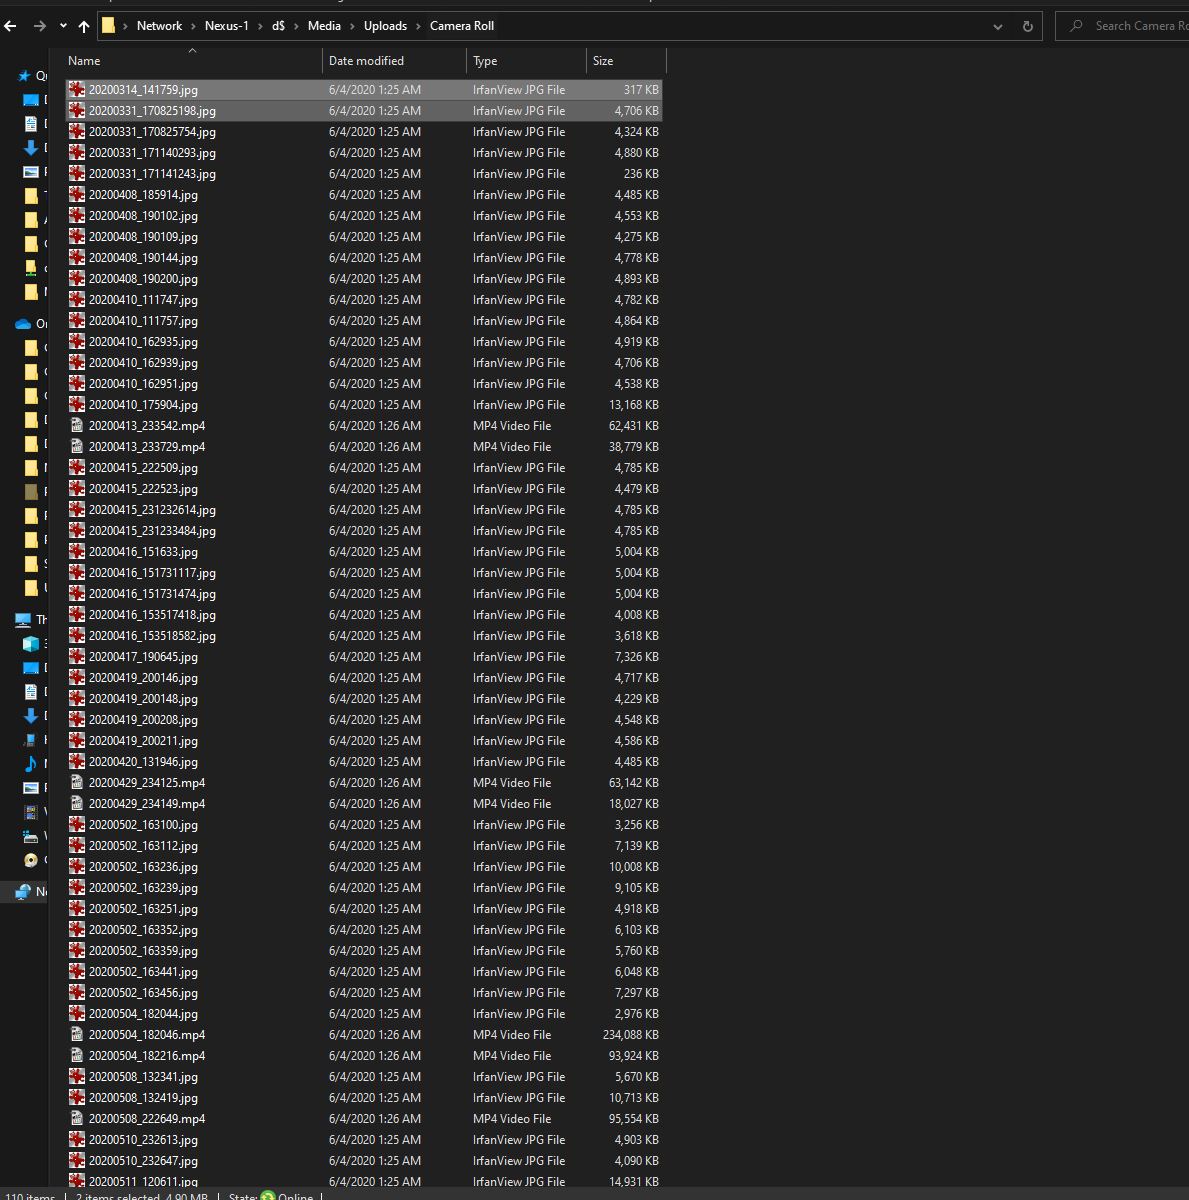Expand the address bar history dropdown
1189x1200 pixels.
click(997, 26)
